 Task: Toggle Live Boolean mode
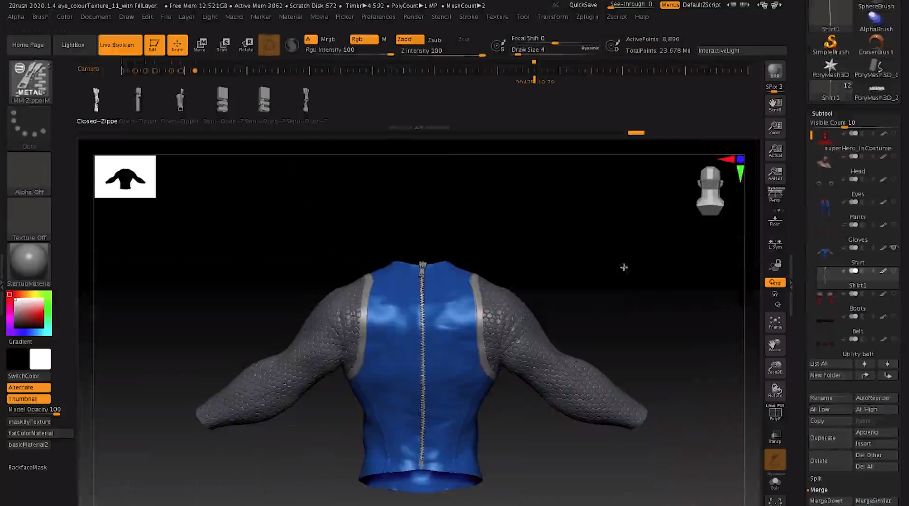pyautogui.click(x=120, y=45)
